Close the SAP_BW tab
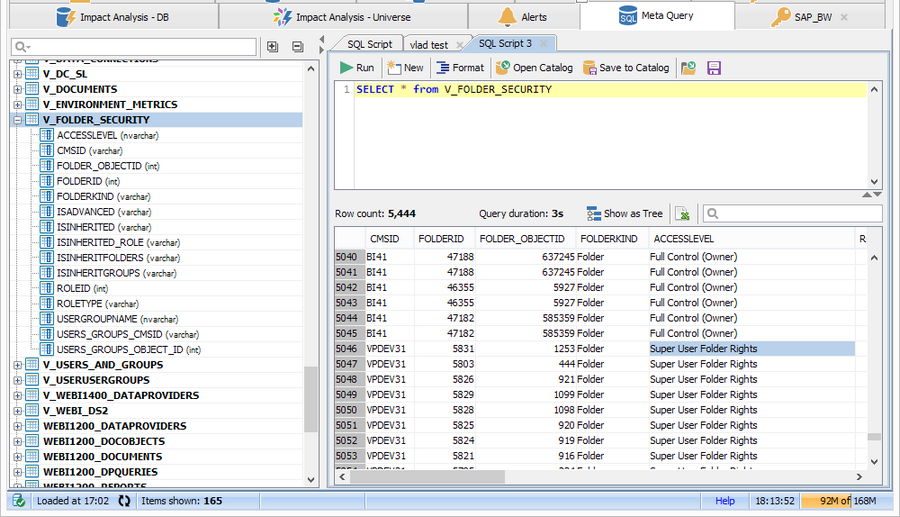Viewport: 900px width, 517px height. coord(844,17)
